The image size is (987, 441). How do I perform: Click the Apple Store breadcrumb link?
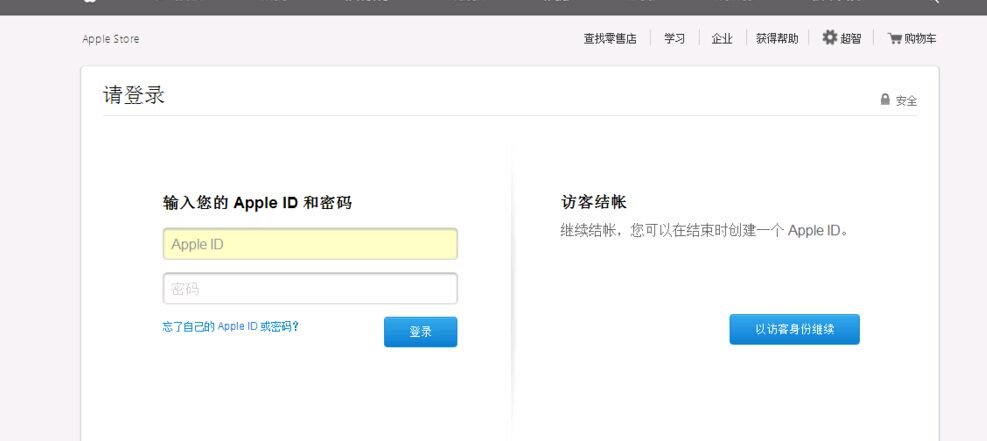[x=111, y=39]
